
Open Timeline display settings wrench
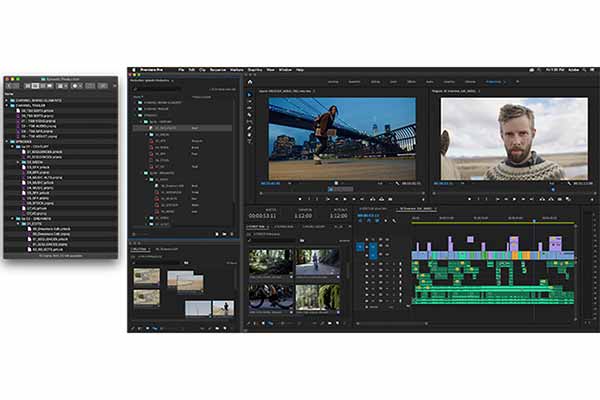point(394,221)
